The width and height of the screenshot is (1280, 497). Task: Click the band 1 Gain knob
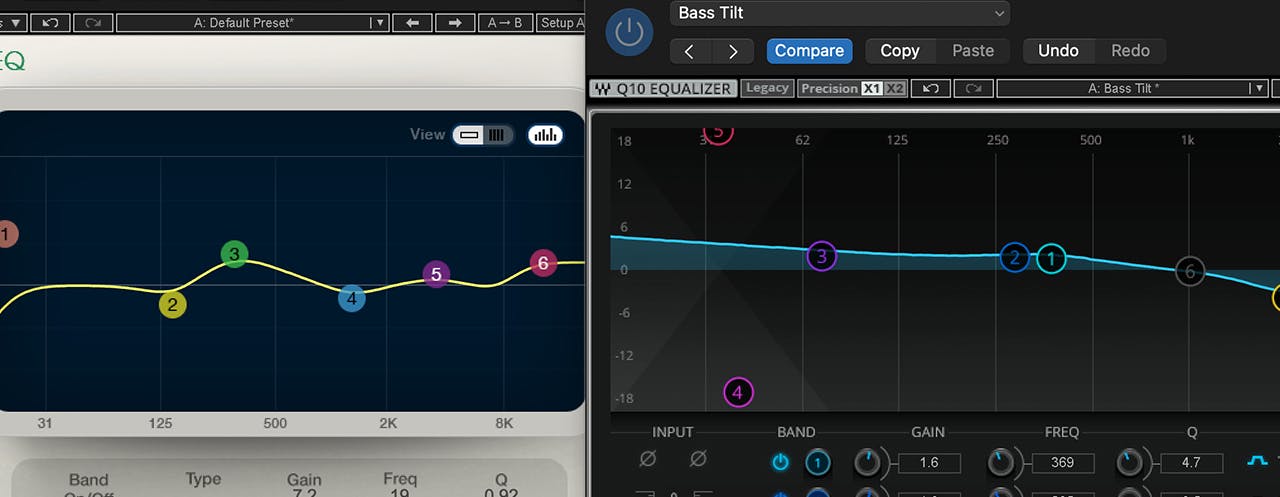coord(869,462)
